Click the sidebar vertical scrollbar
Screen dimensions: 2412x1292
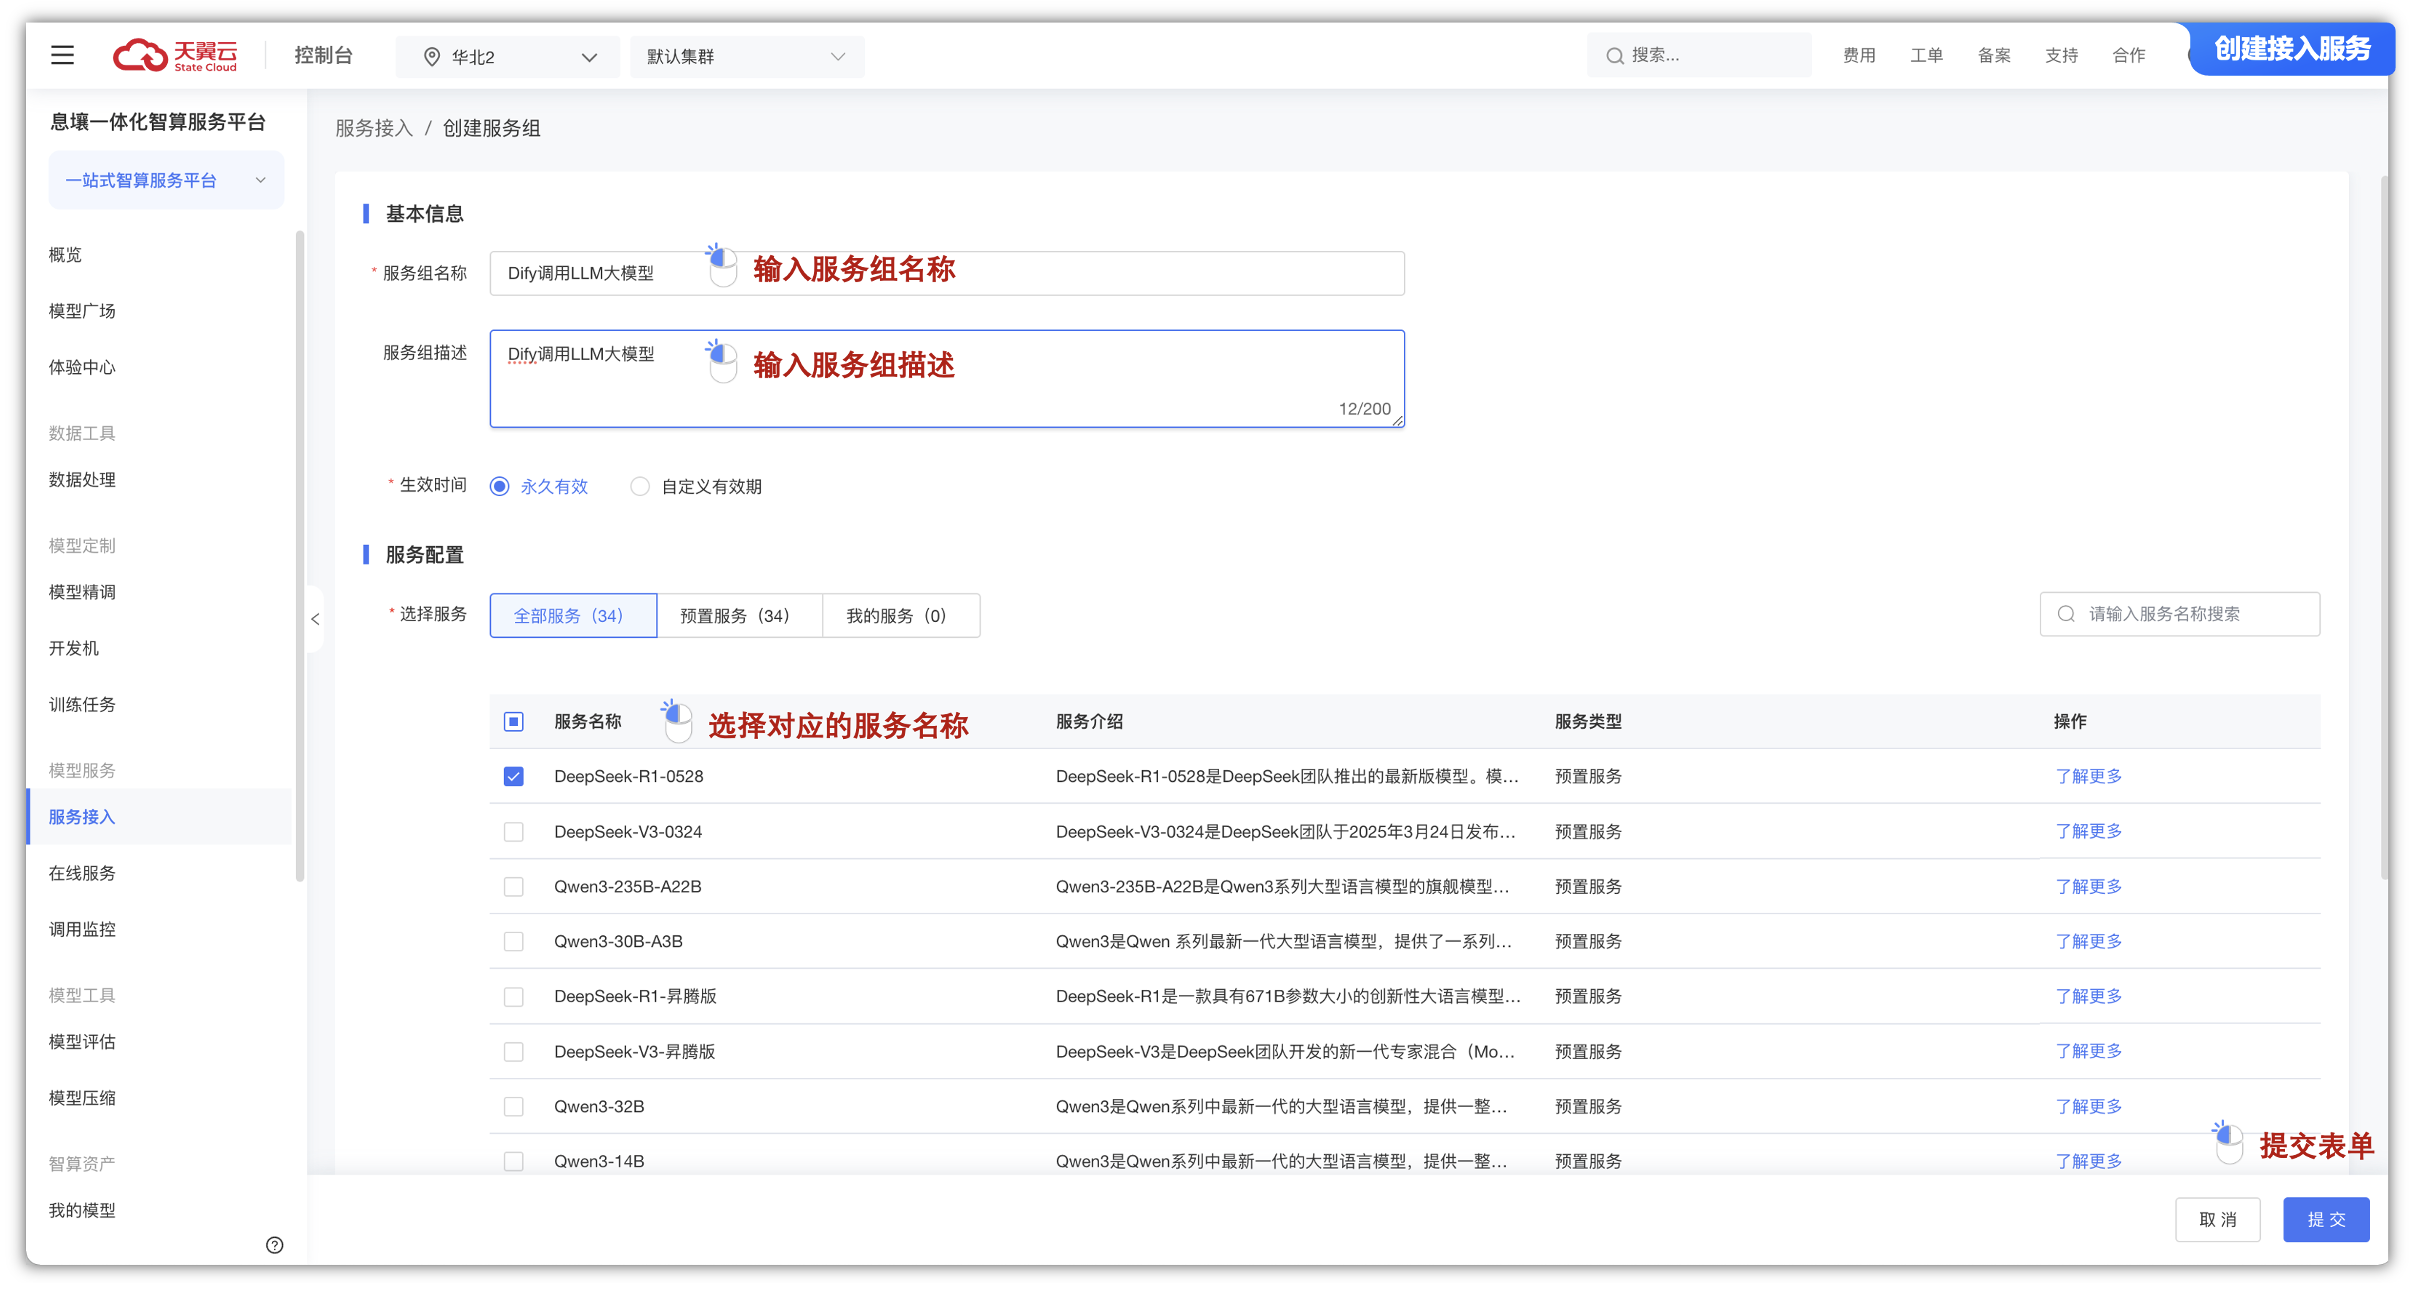pos(300,555)
